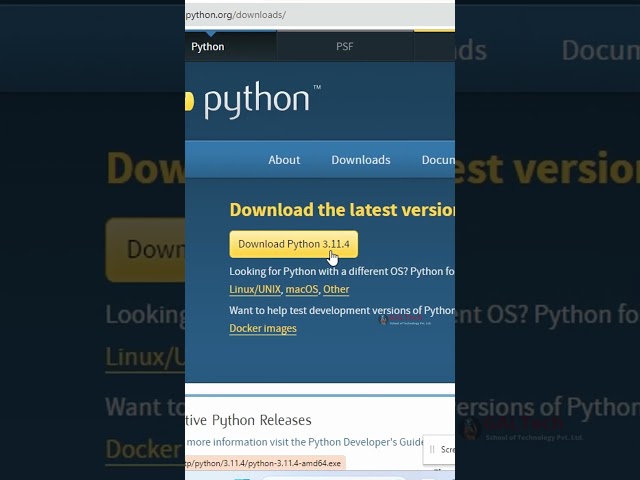Click the python.org/downloads address bar
The height and width of the screenshot is (480, 640).
(320, 15)
